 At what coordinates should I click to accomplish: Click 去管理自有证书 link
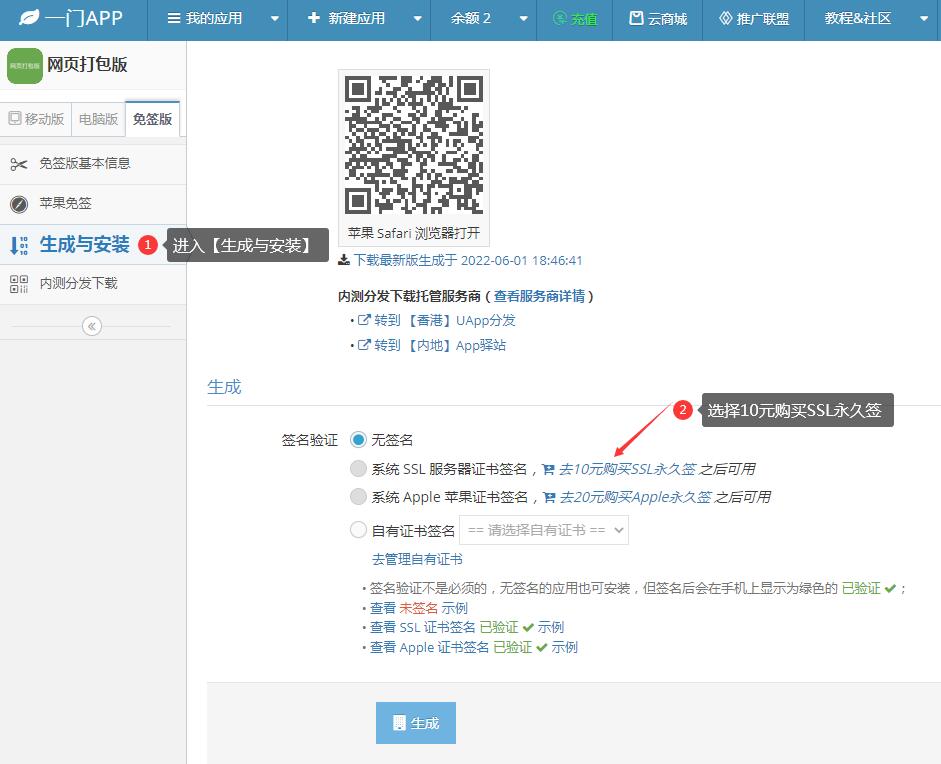tap(417, 559)
